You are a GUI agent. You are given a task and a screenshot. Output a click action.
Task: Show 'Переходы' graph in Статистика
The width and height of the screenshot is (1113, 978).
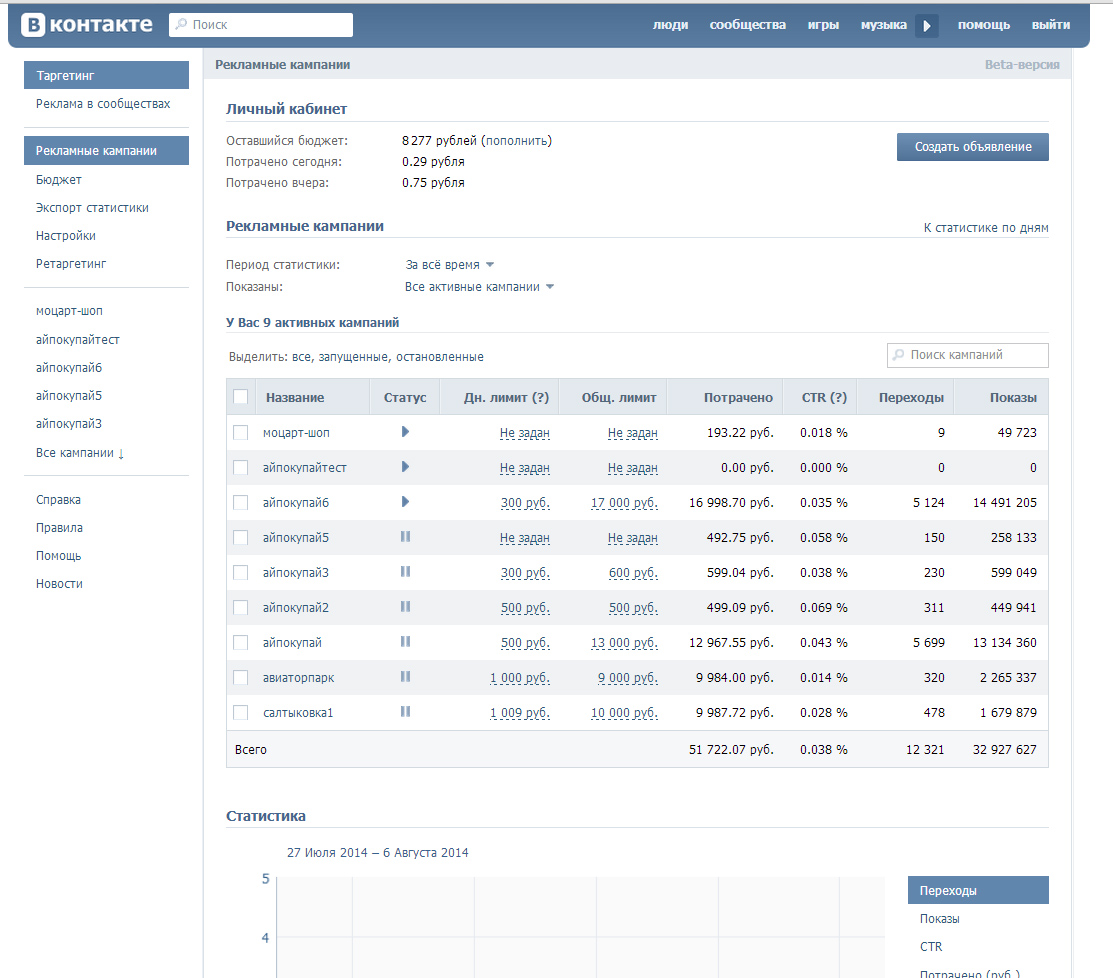(x=978, y=890)
